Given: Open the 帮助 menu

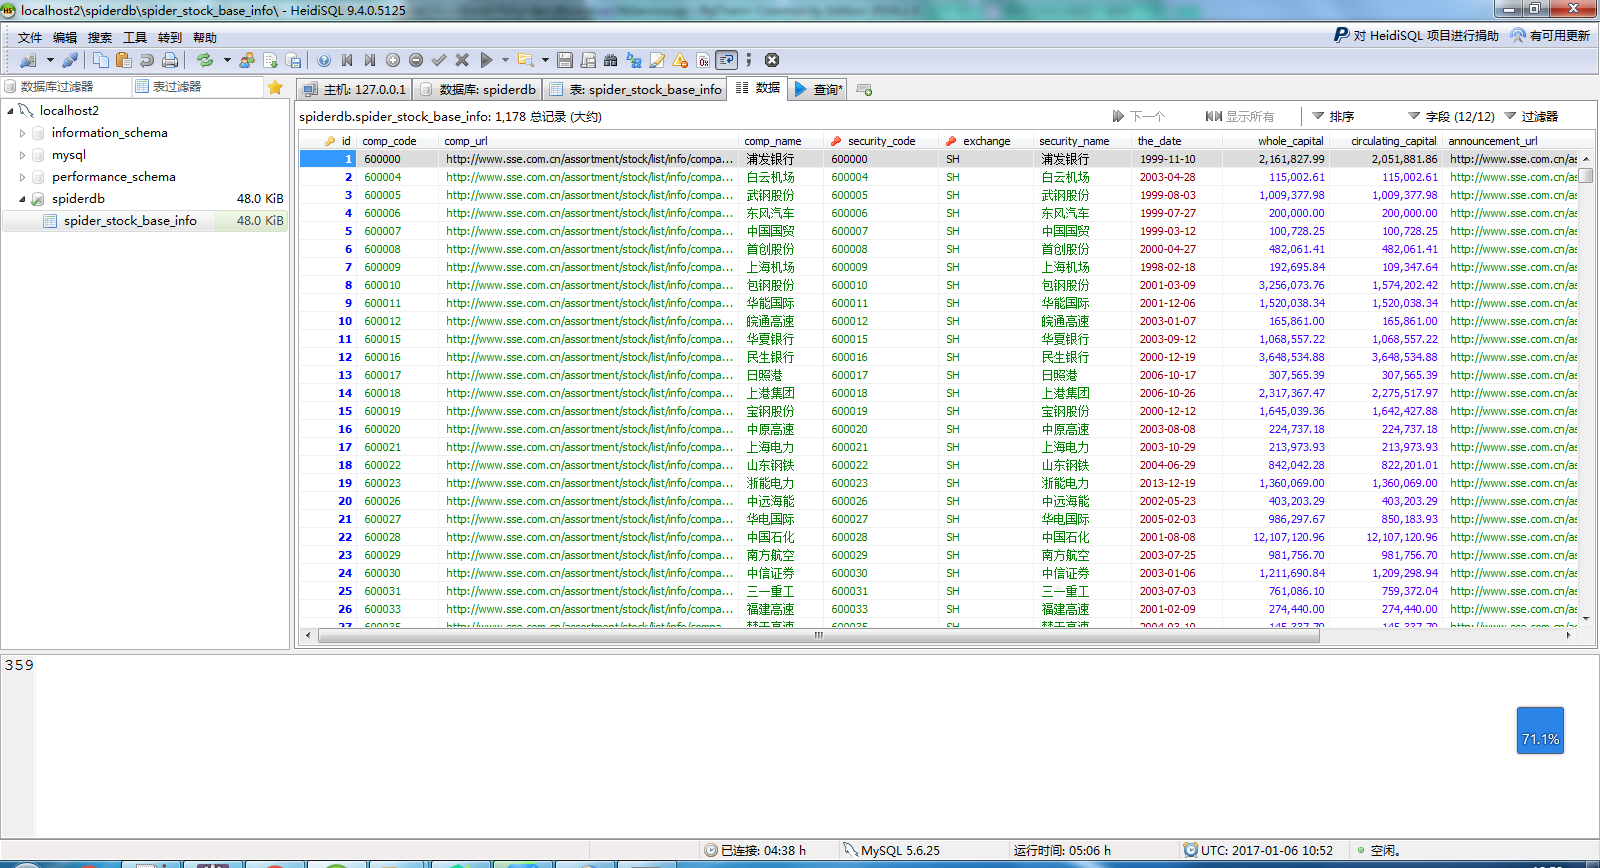Looking at the screenshot, I should [205, 38].
